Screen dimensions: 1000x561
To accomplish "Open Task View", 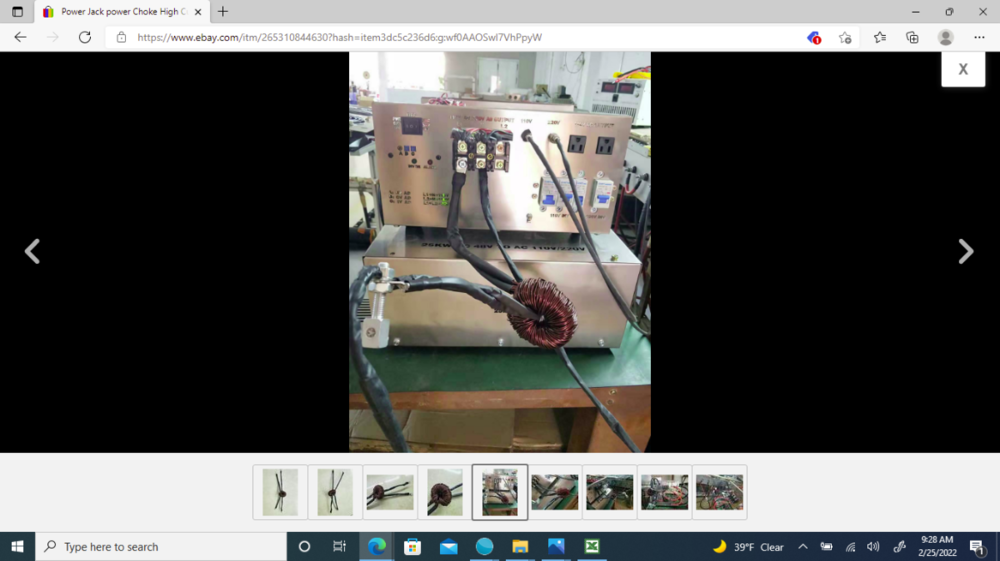I will tap(339, 546).
